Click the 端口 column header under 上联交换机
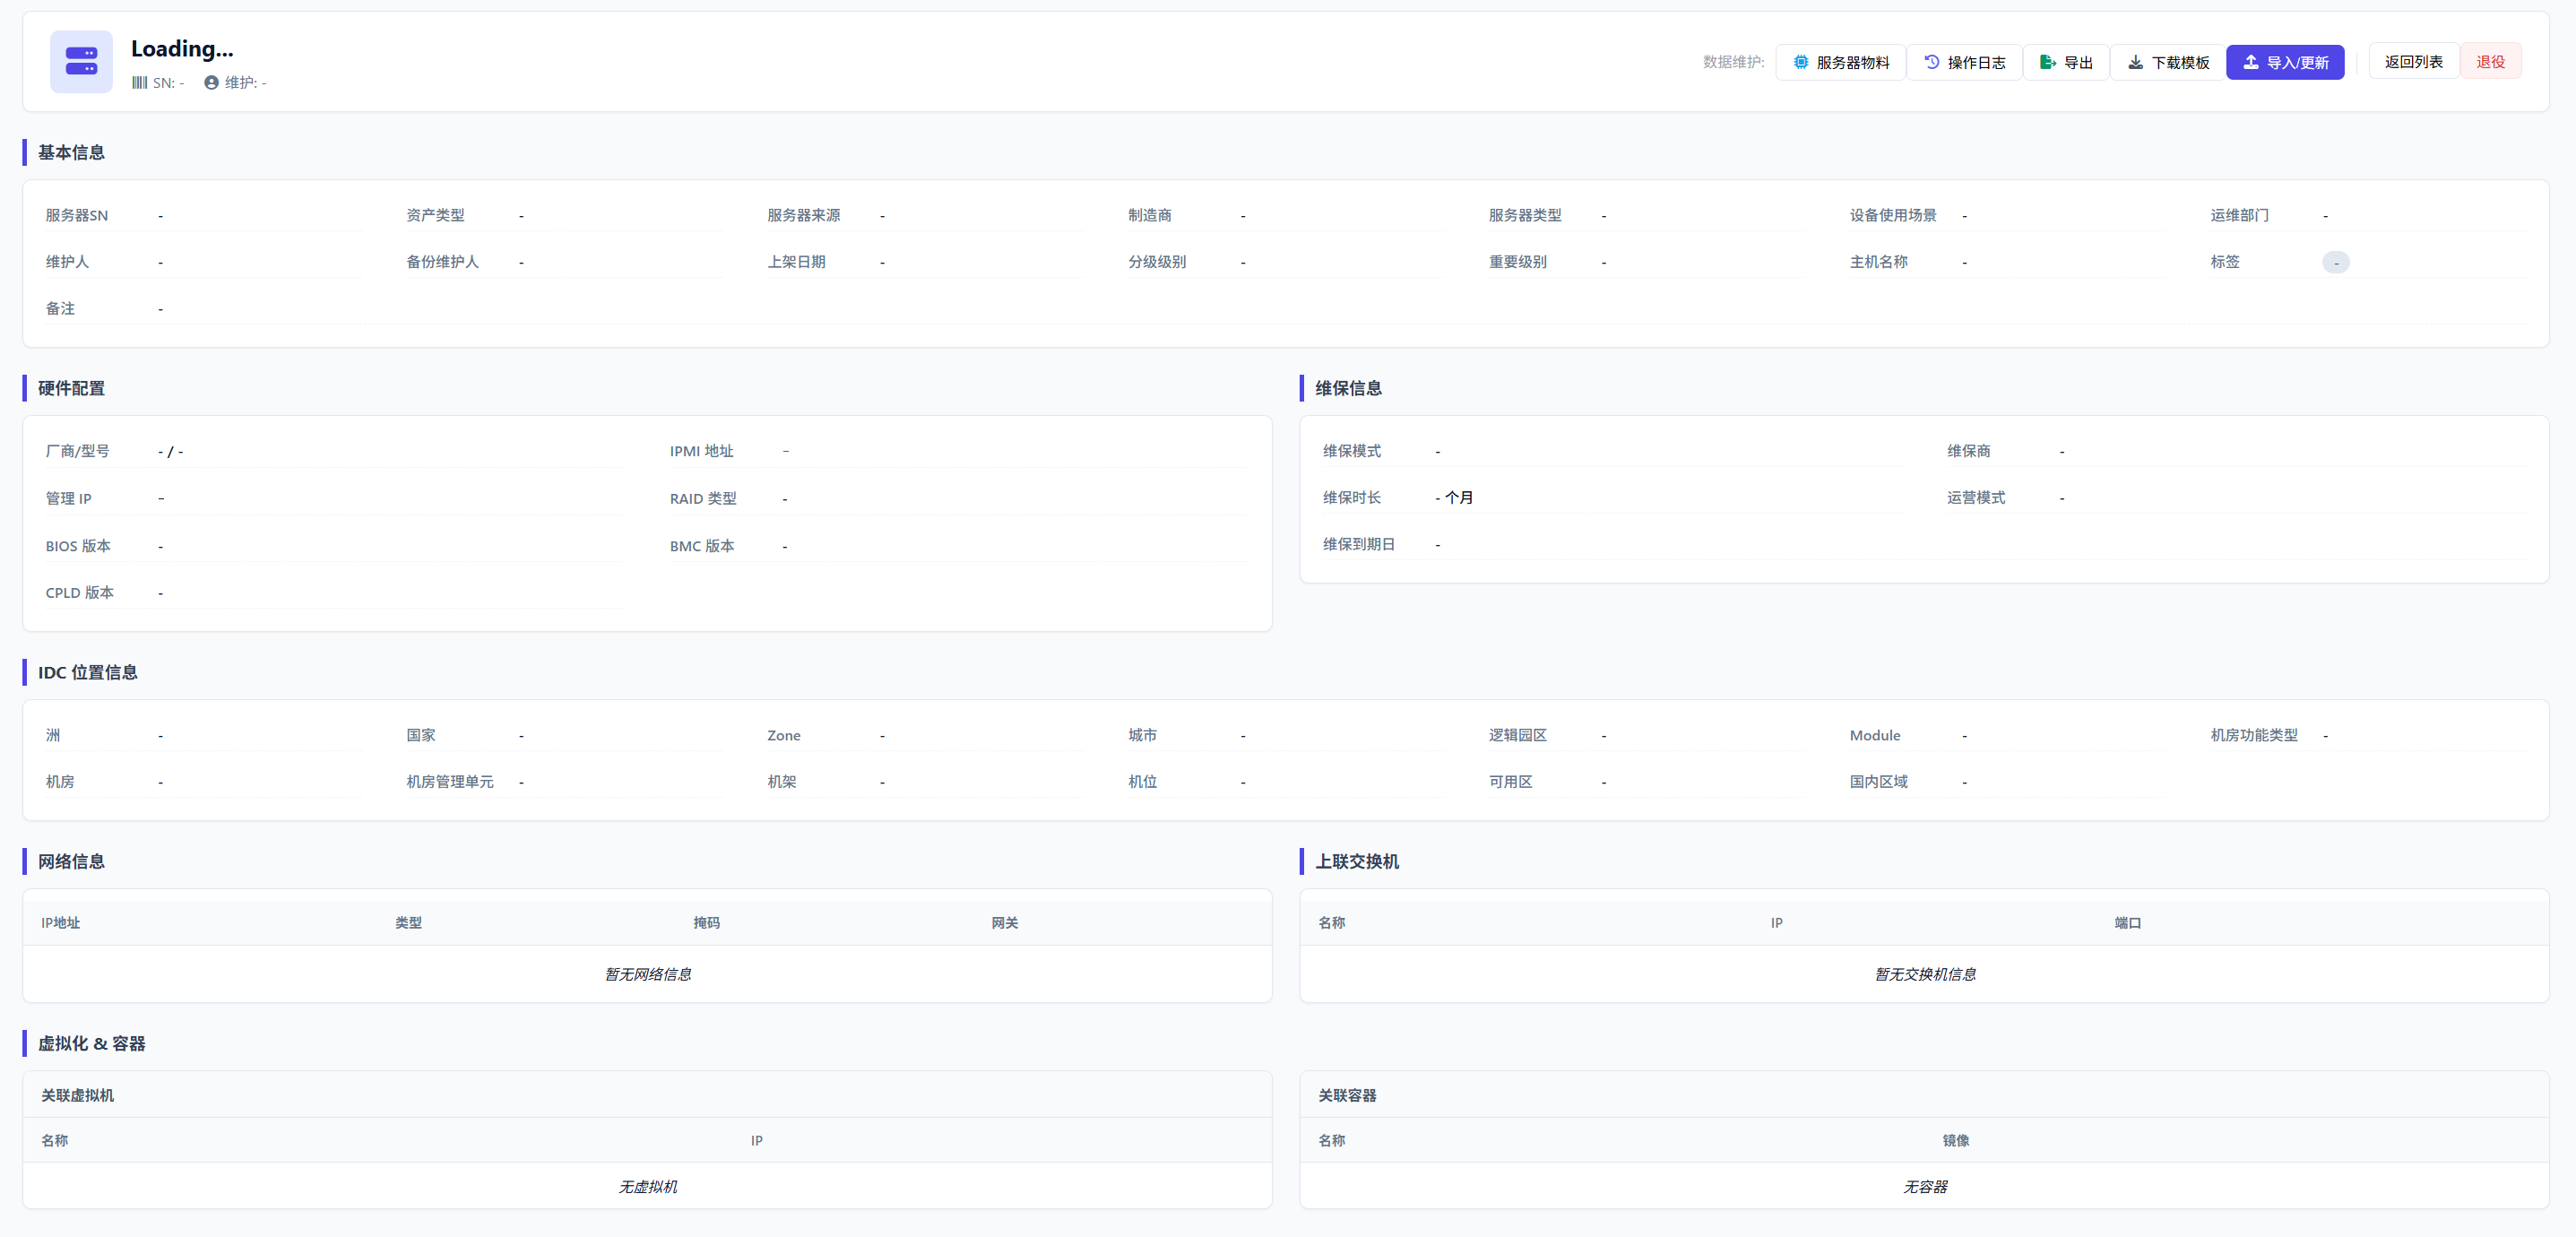Image resolution: width=2576 pixels, height=1237 pixels. [2127, 923]
